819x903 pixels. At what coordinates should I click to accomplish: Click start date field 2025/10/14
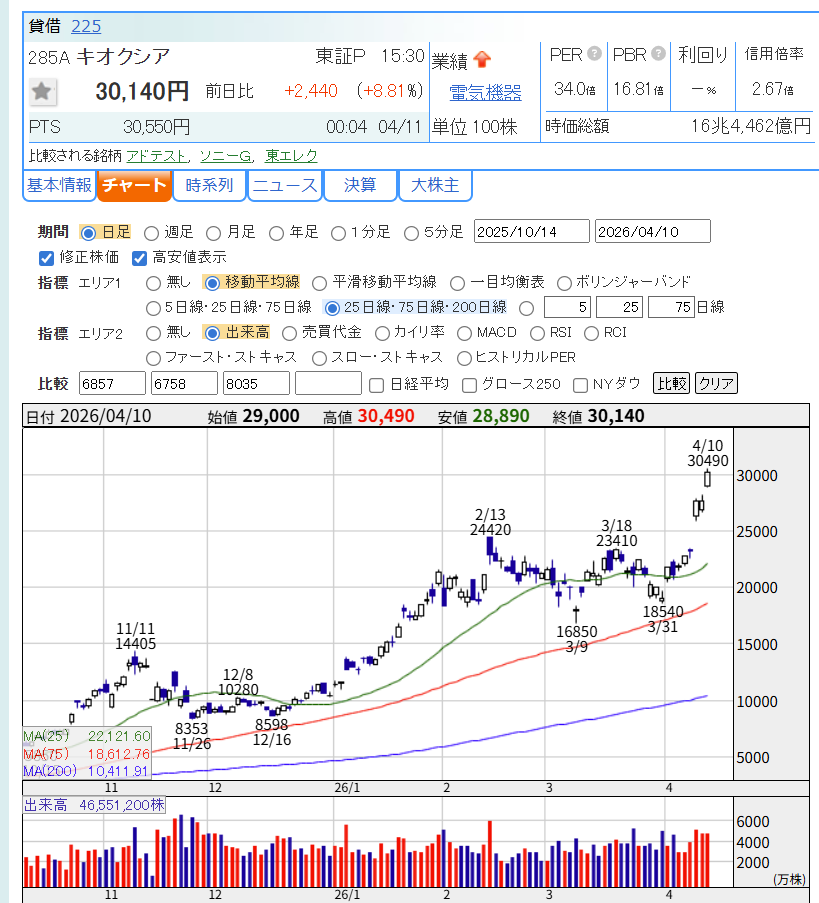pyautogui.click(x=532, y=232)
